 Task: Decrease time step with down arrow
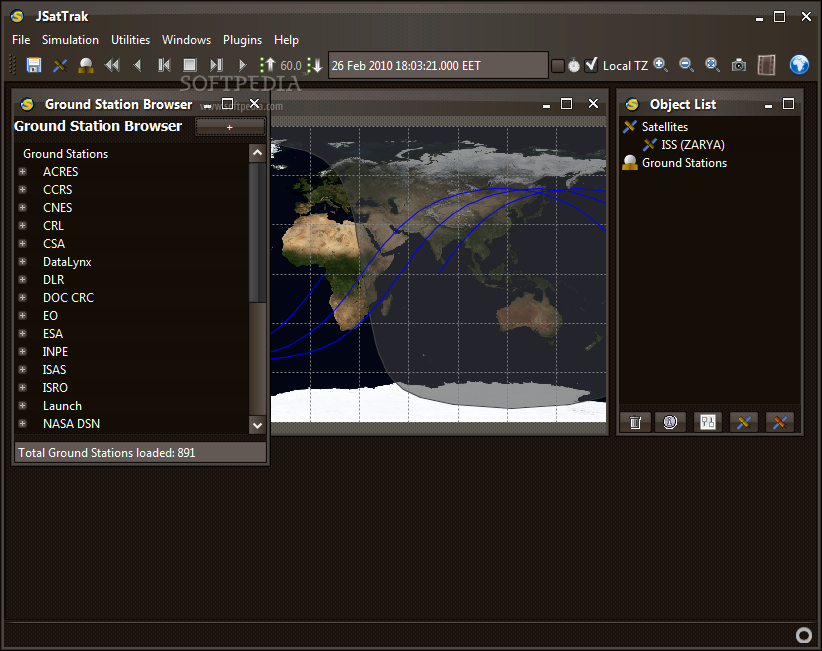pyautogui.click(x=315, y=65)
